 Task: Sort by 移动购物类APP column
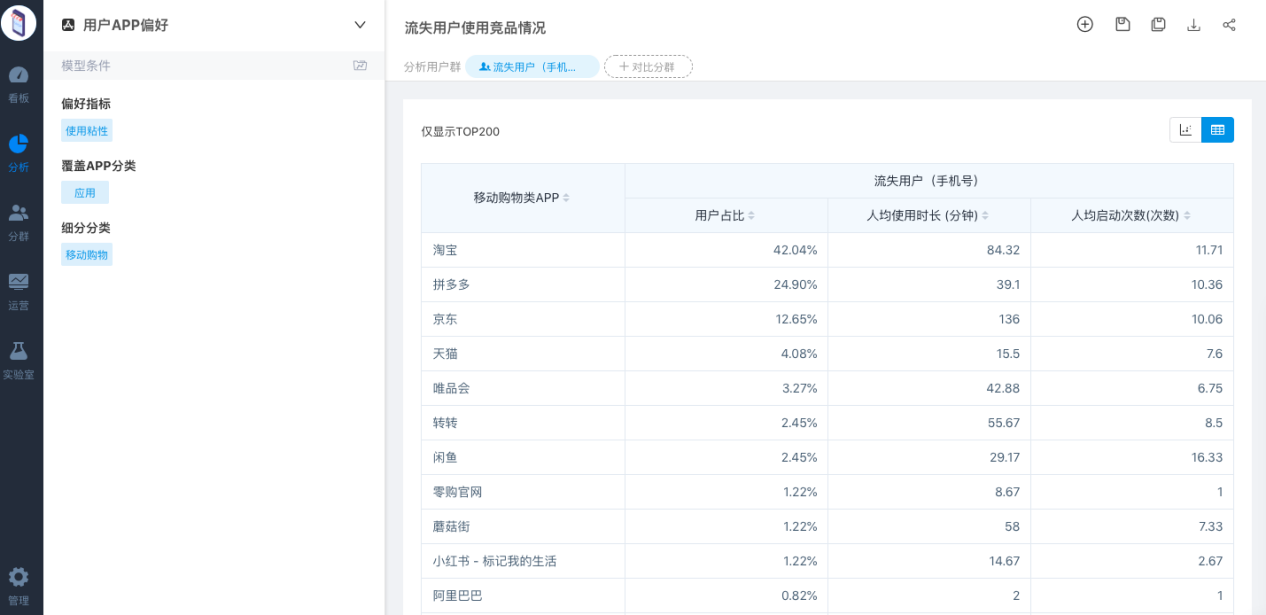coord(566,198)
